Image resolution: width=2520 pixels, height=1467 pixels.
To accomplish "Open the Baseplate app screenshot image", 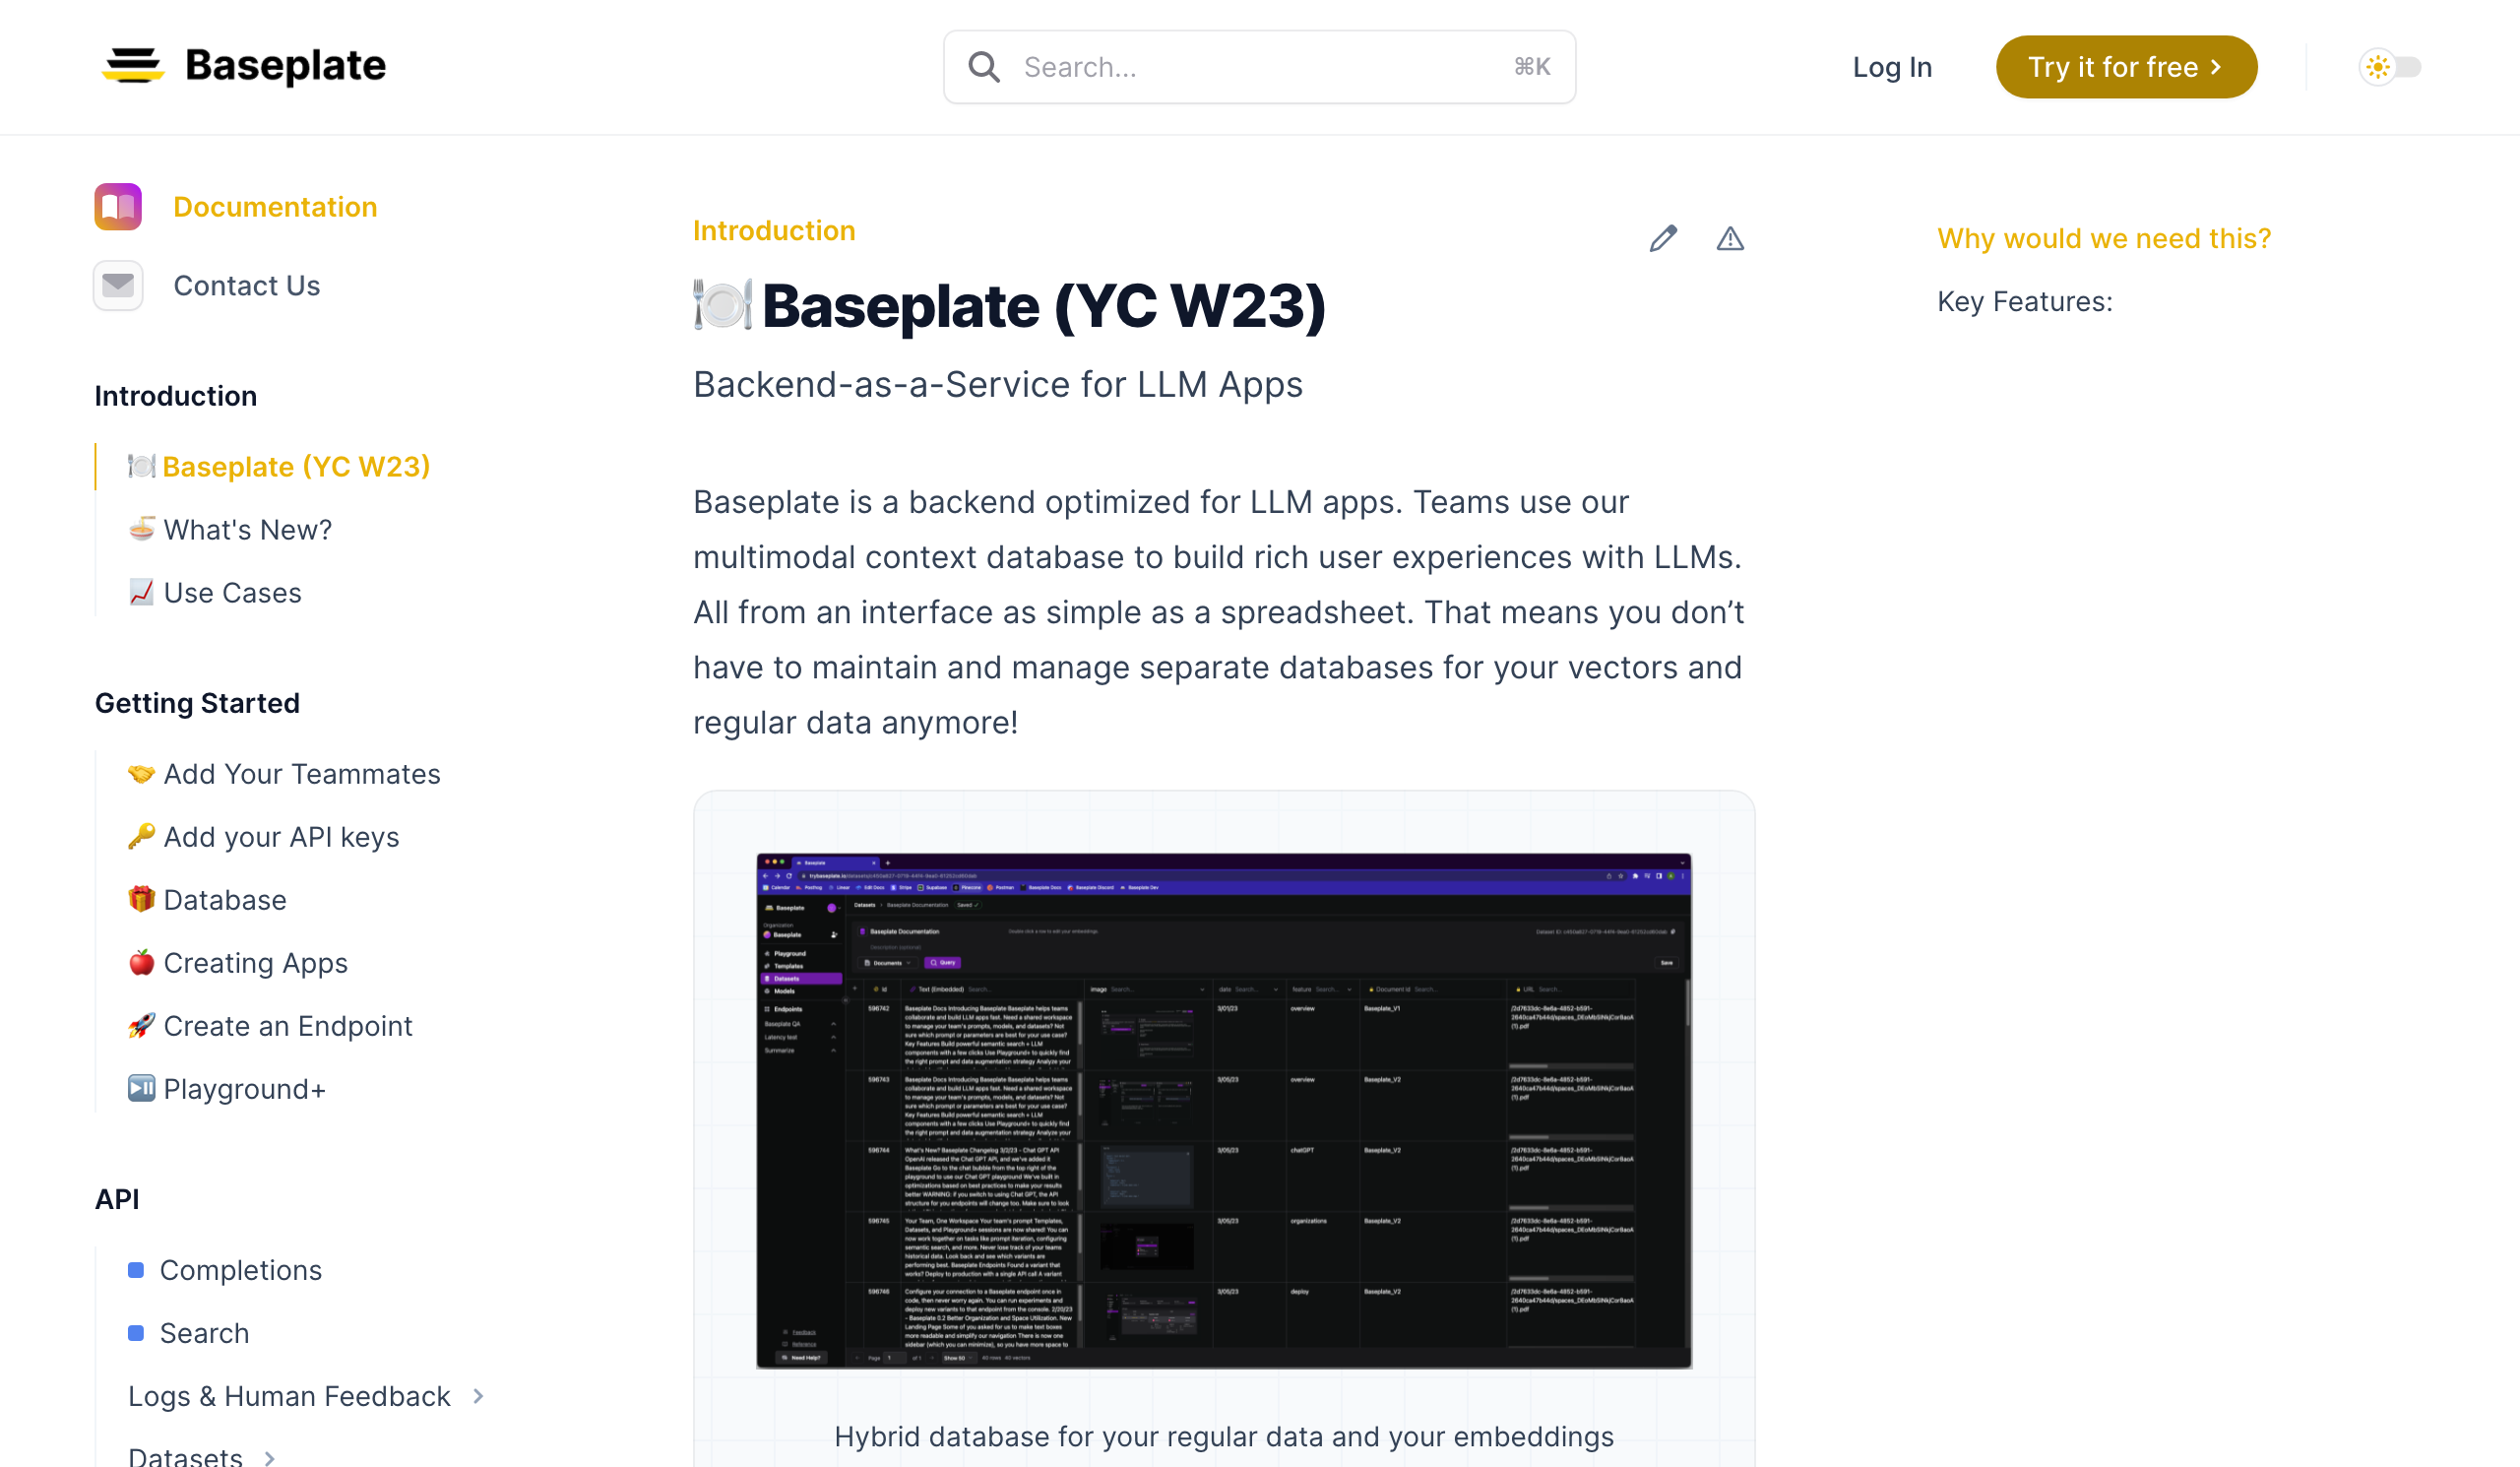I will [1224, 1110].
